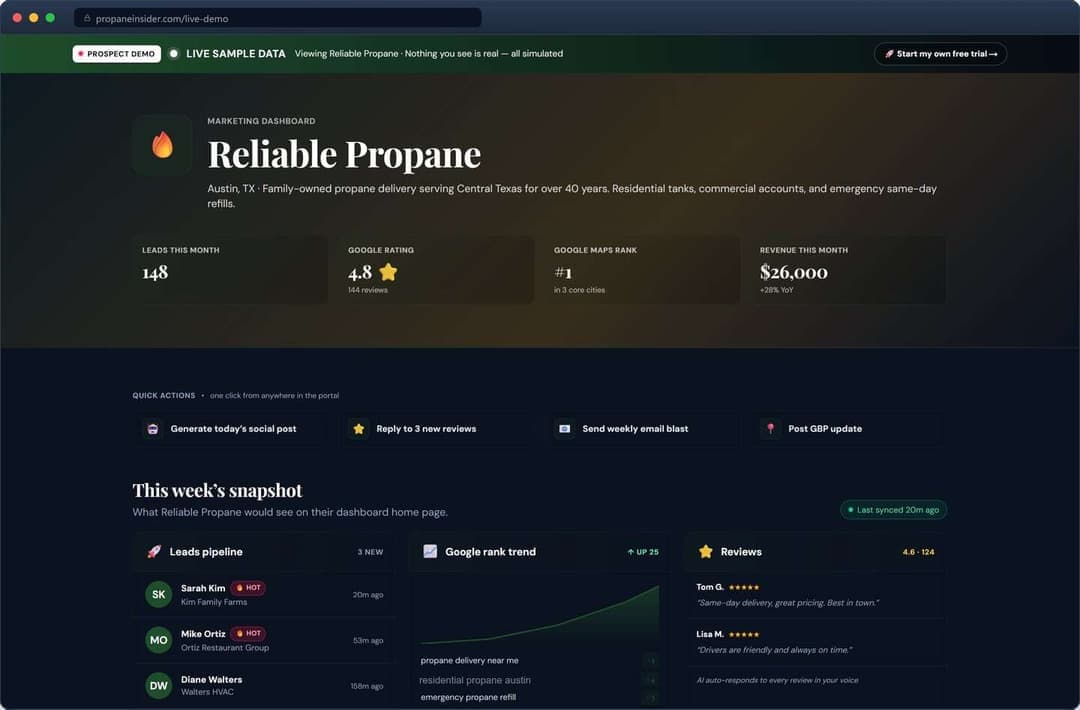Click the browser URL address field

click(278, 19)
